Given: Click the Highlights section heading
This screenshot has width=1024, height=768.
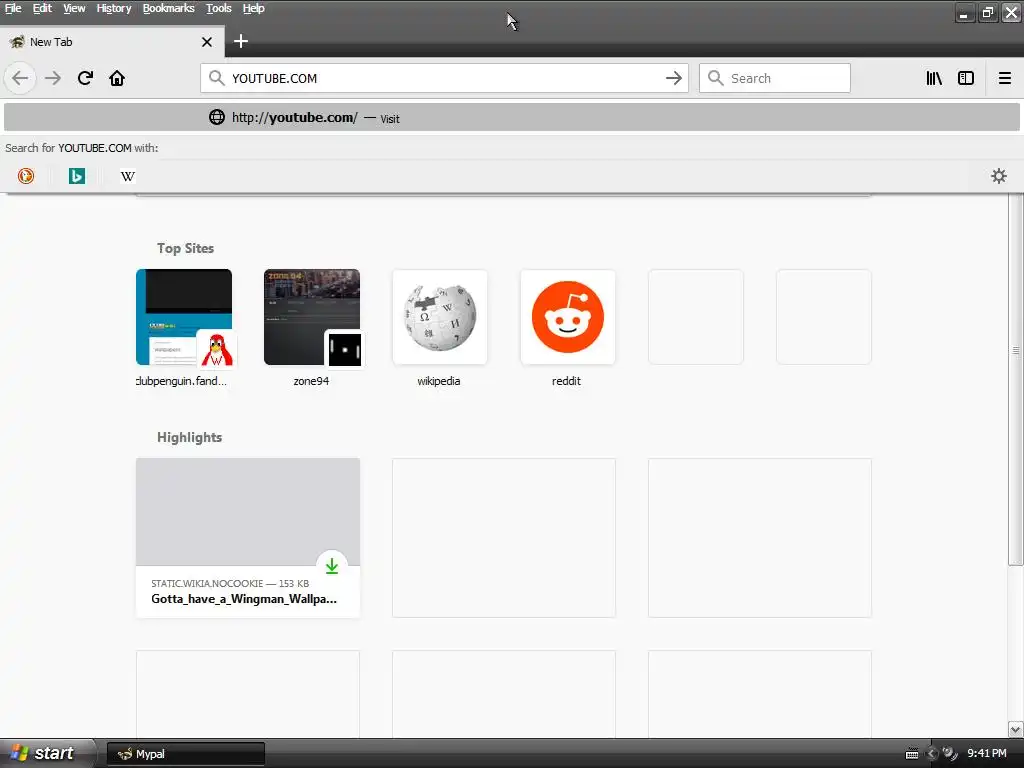Looking at the screenshot, I should (x=189, y=438).
